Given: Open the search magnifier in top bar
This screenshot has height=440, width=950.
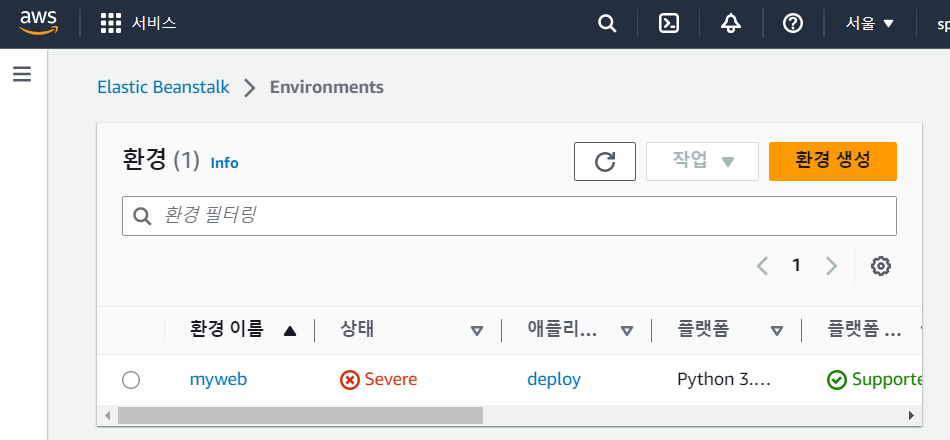Looking at the screenshot, I should (x=606, y=24).
